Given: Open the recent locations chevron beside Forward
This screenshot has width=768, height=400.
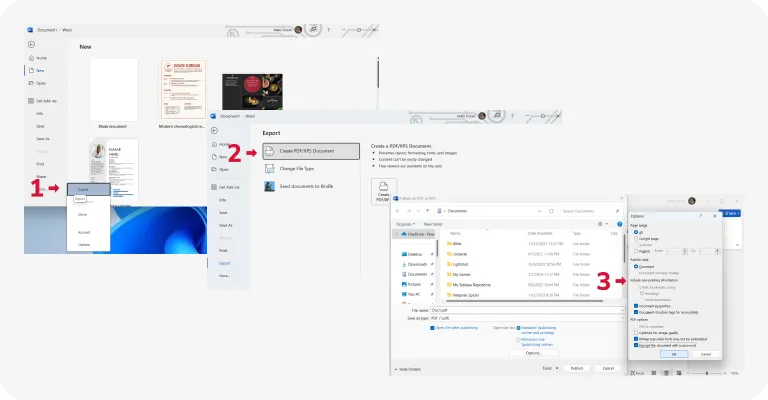Looking at the screenshot, I should coord(418,211).
